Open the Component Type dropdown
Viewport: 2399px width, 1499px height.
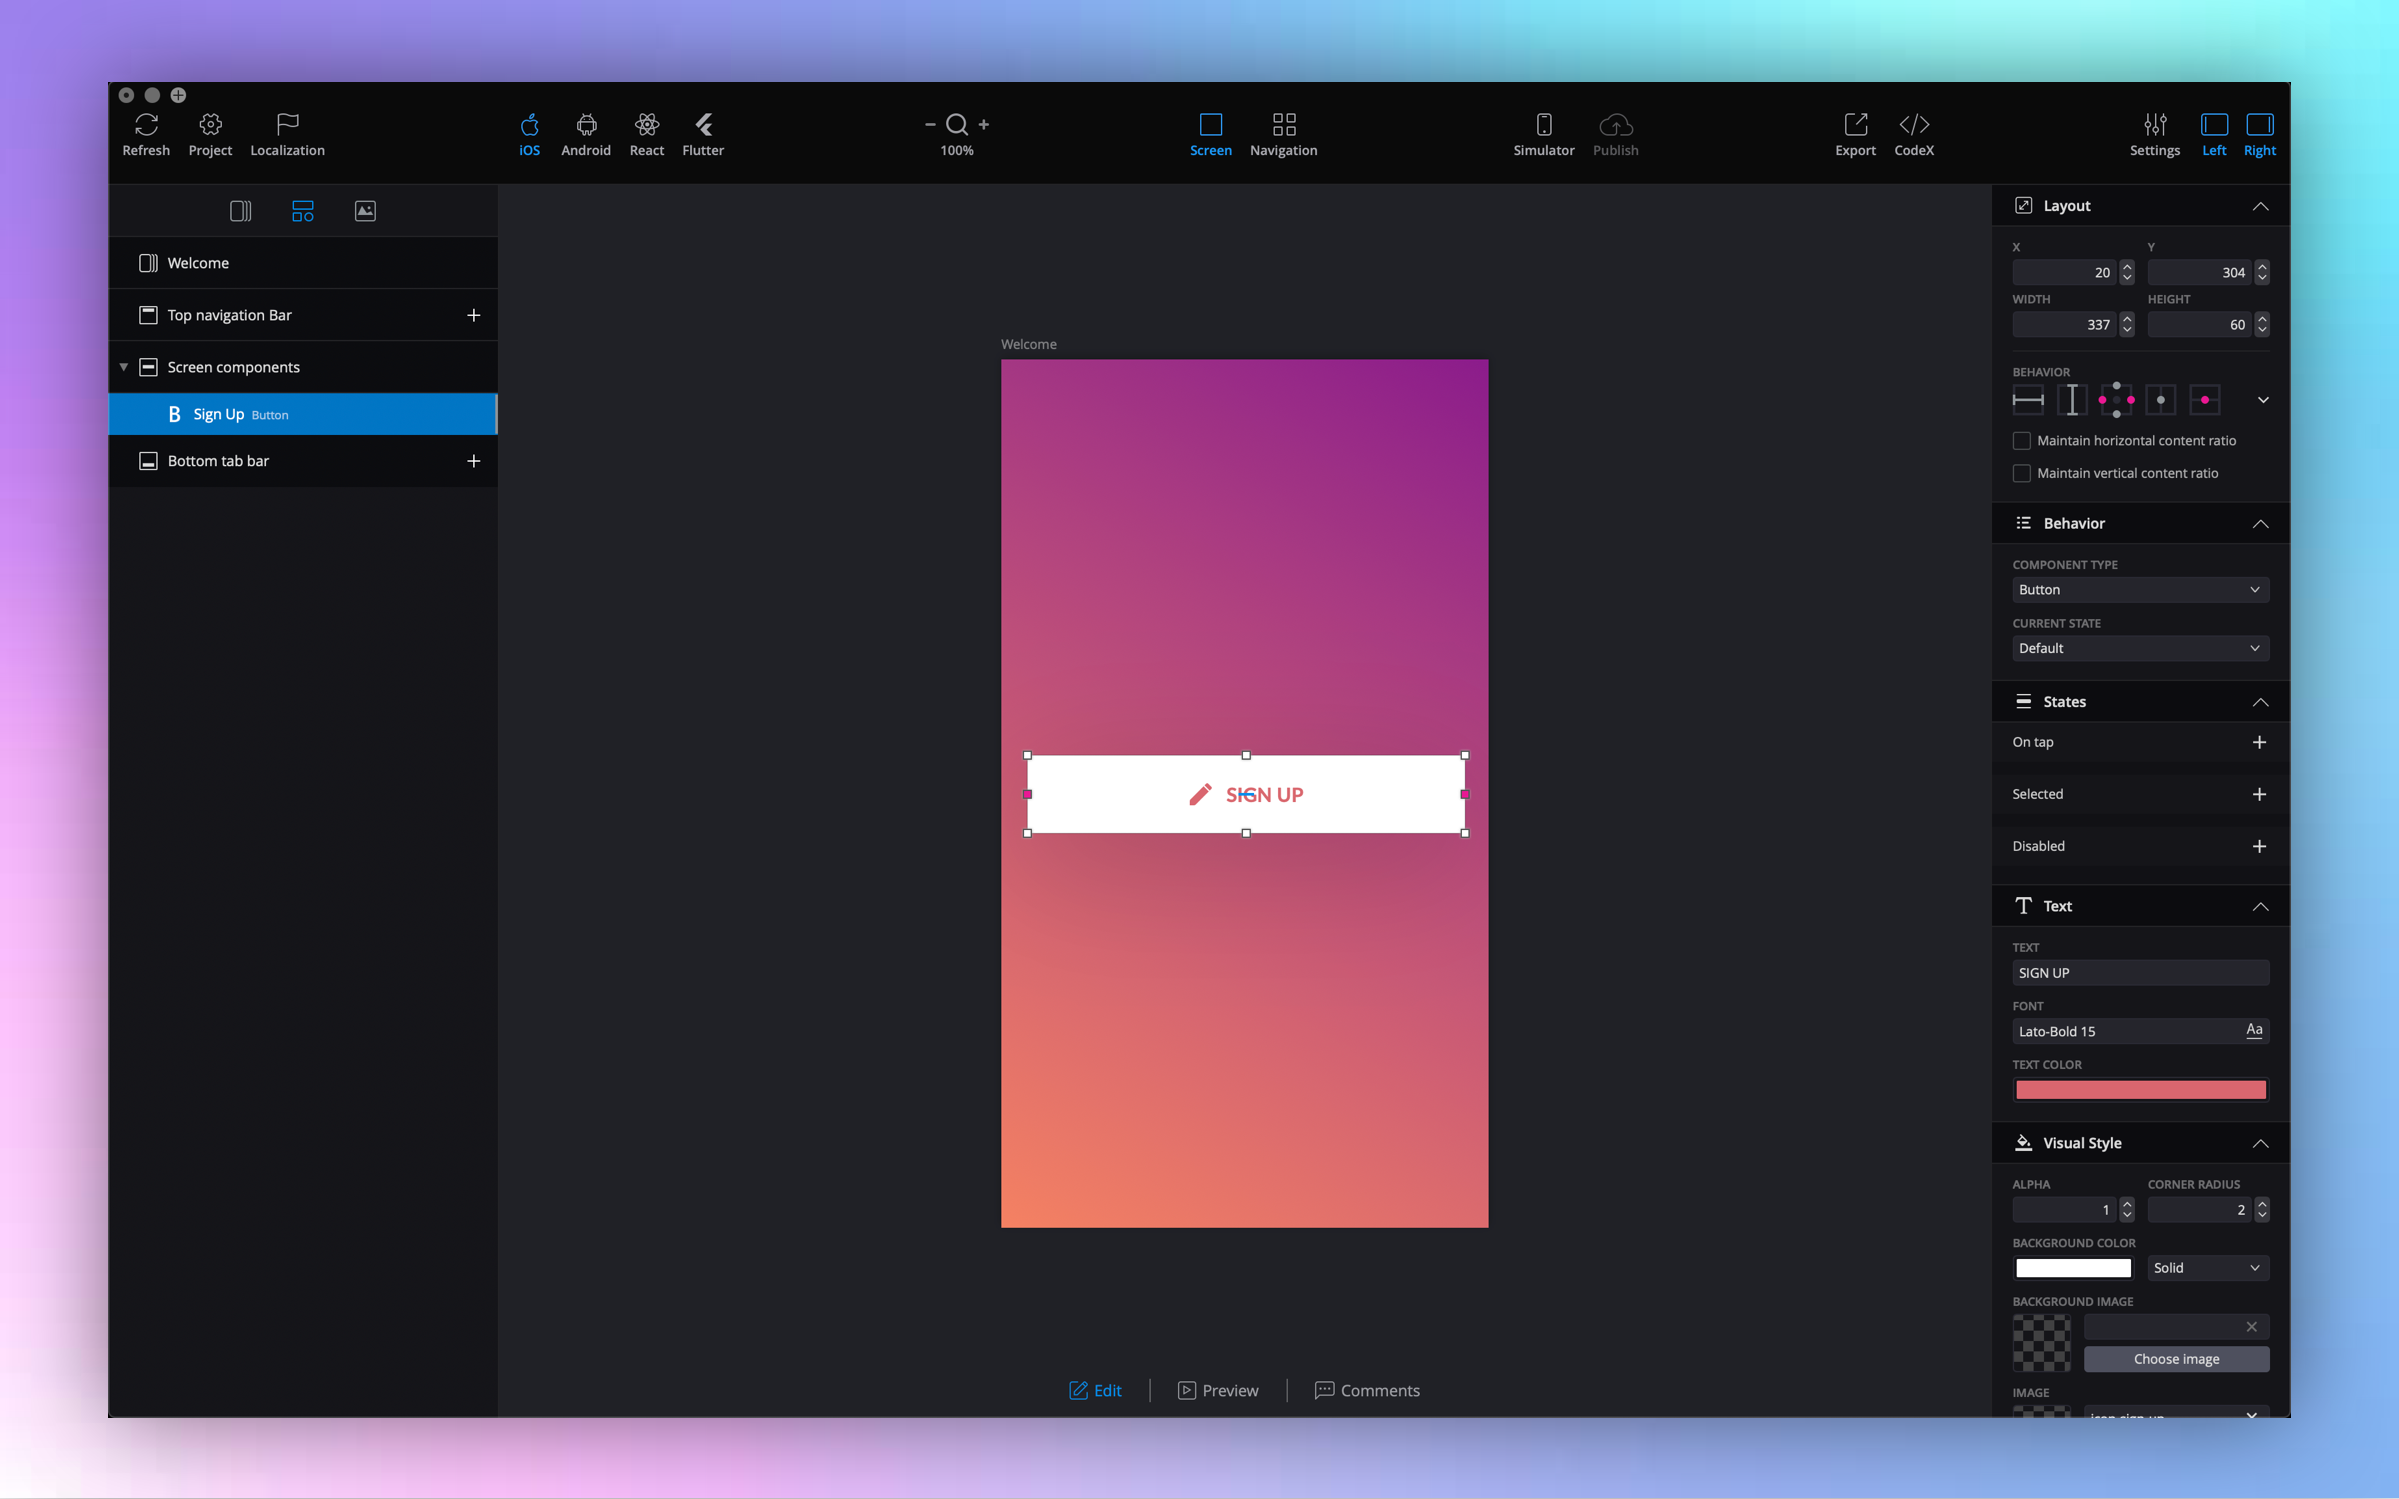coord(2139,590)
